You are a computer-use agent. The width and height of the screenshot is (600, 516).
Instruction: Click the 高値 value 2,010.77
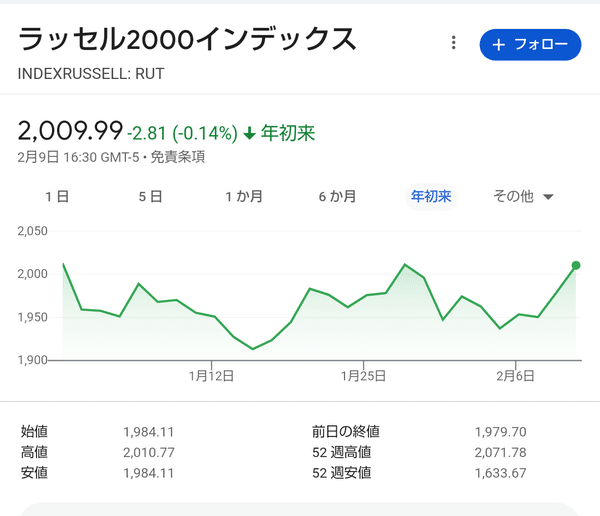point(149,453)
